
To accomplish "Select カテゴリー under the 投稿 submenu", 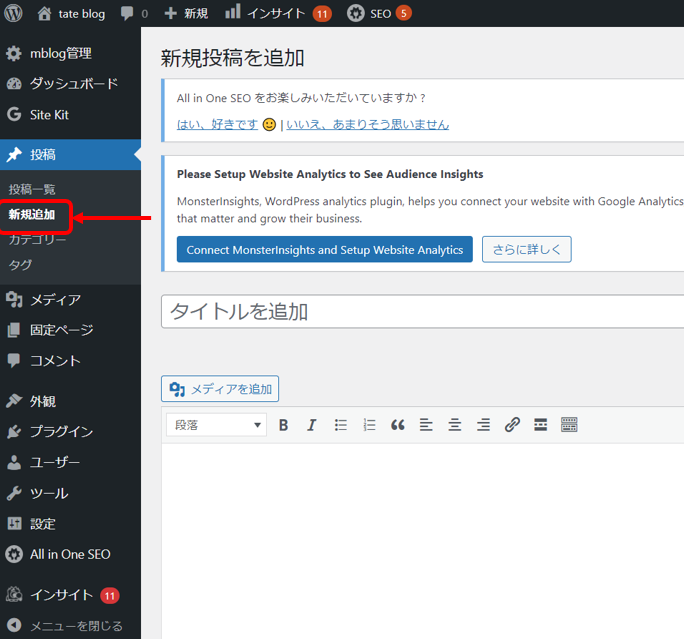I will [x=37, y=240].
